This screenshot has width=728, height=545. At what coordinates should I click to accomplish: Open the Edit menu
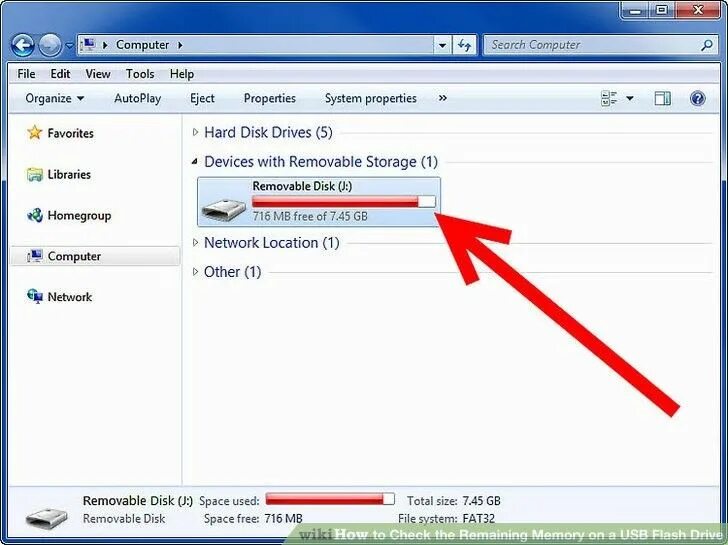coord(60,74)
